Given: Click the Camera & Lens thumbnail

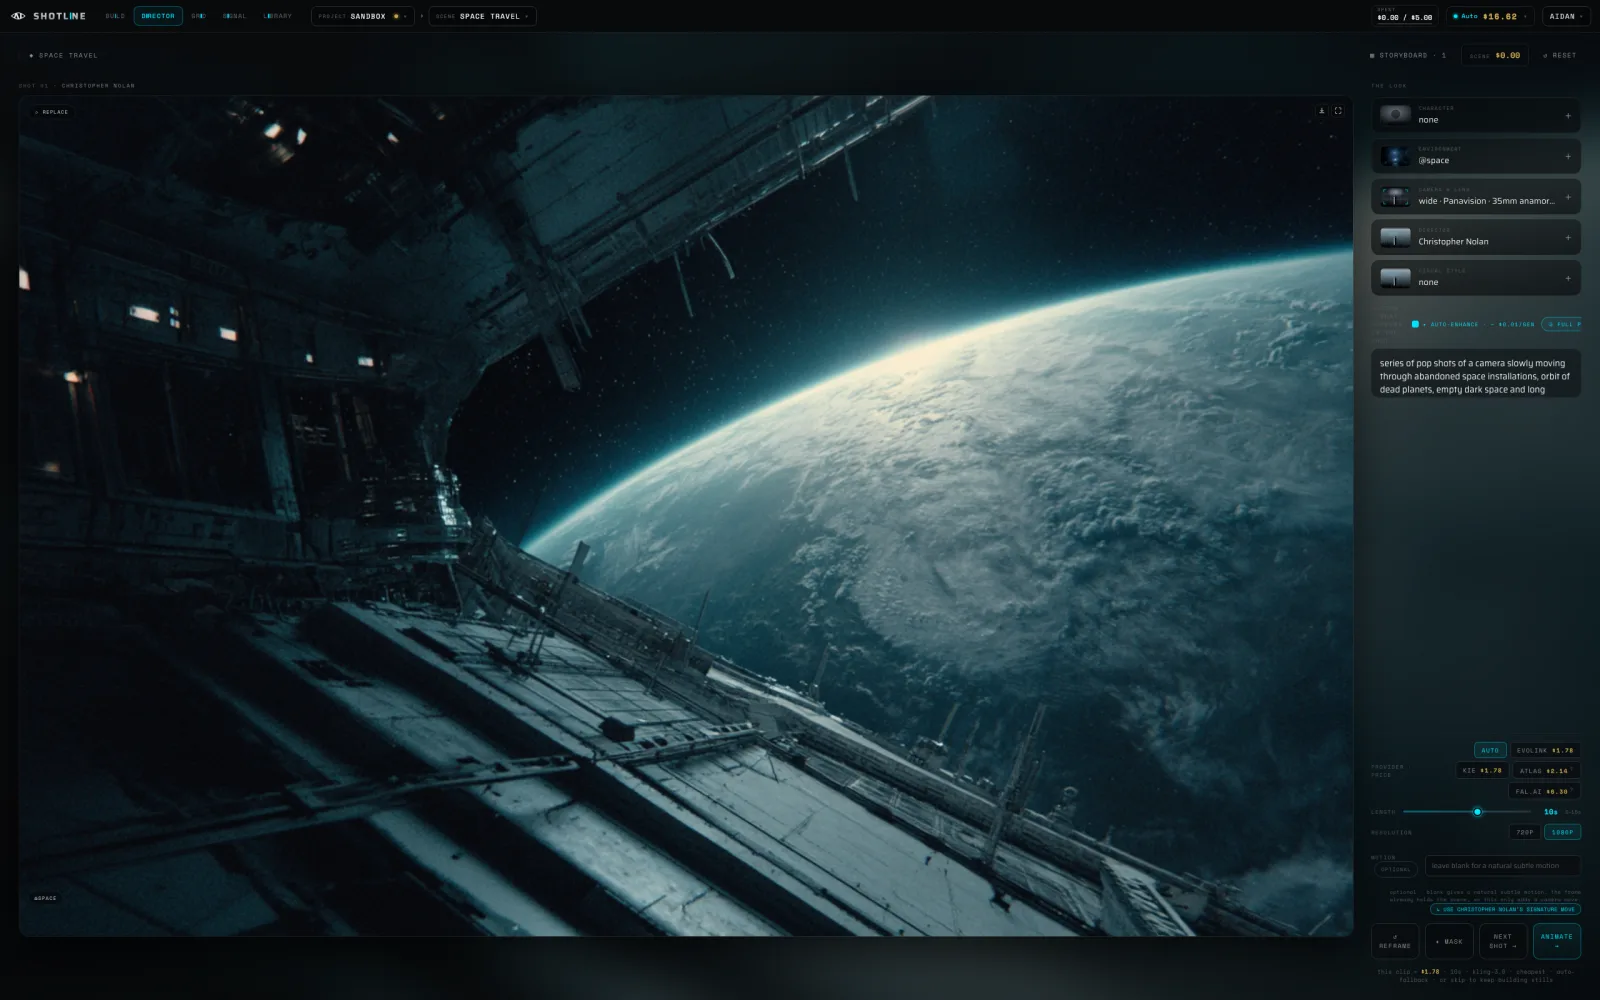Looking at the screenshot, I should point(1395,197).
